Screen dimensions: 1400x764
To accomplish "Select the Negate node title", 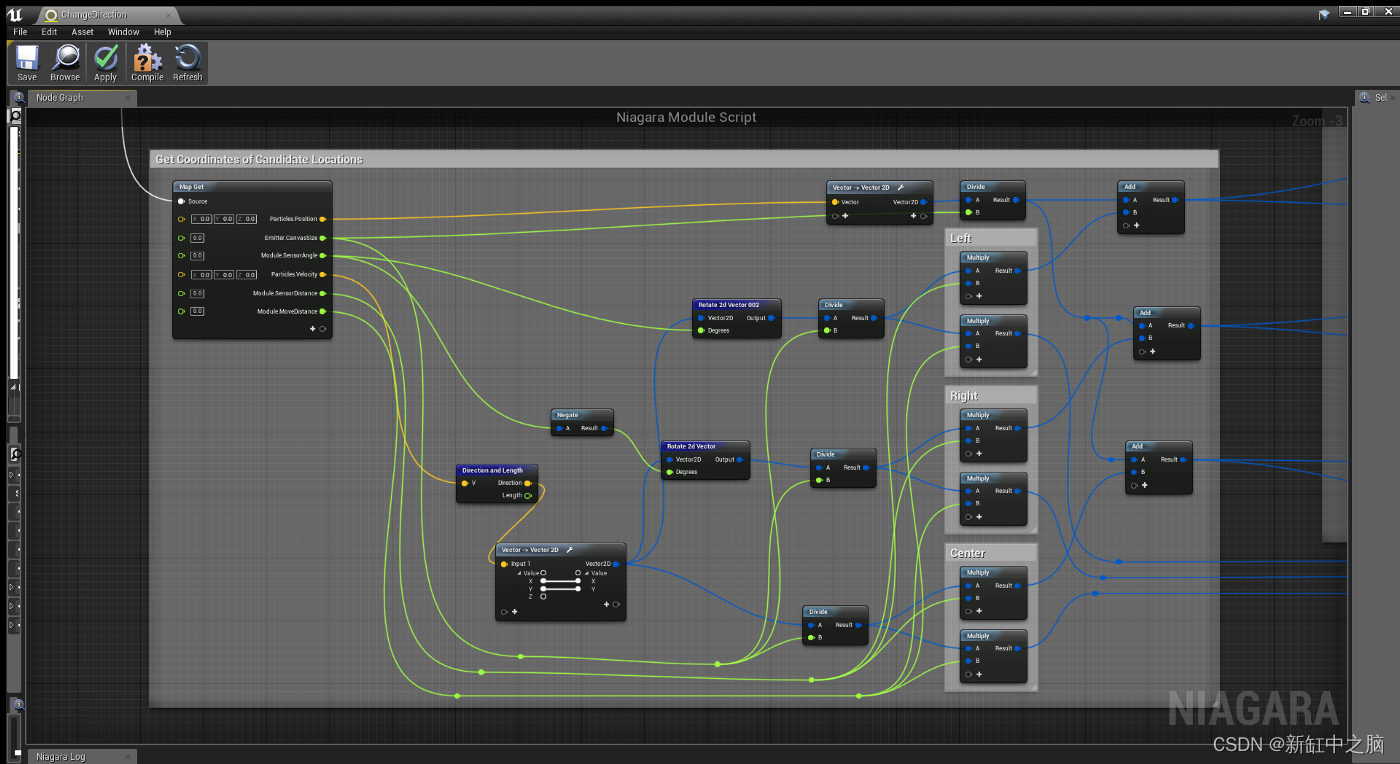I will [568, 415].
